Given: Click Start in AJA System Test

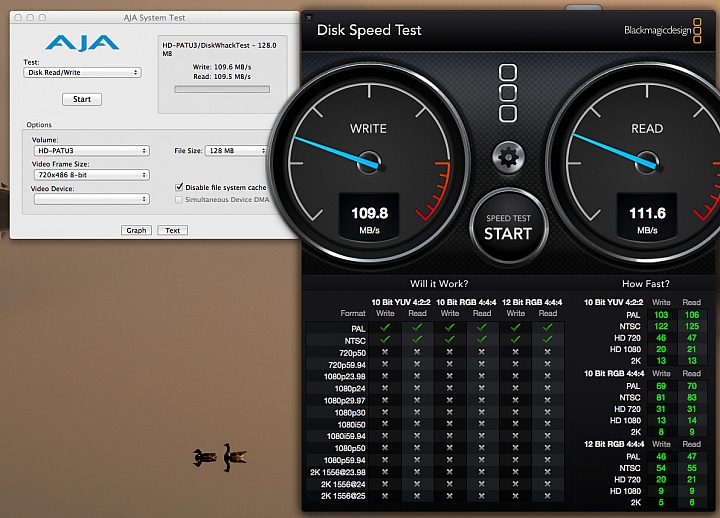Looking at the screenshot, I should click(x=82, y=99).
